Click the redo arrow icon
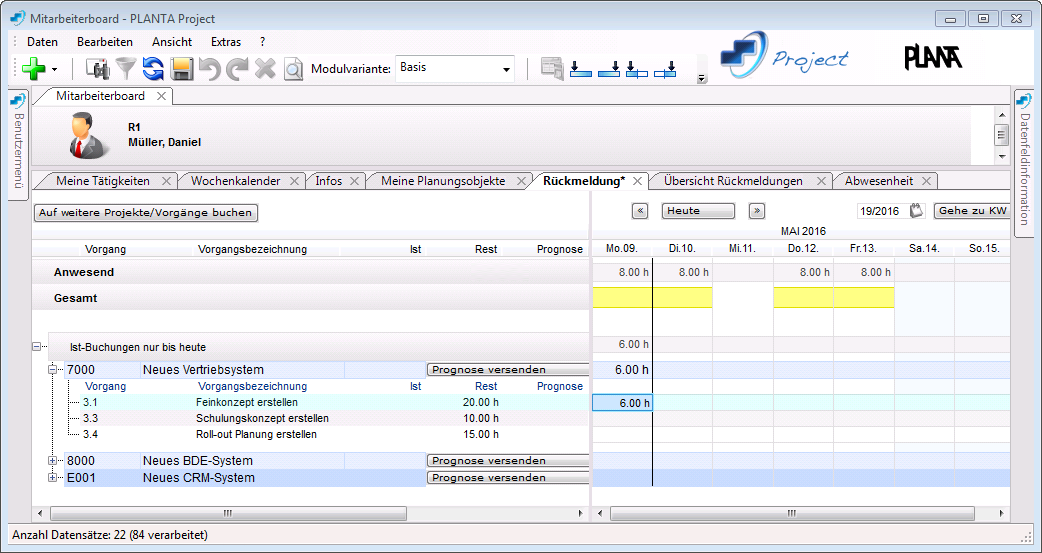1042x553 pixels. click(237, 68)
